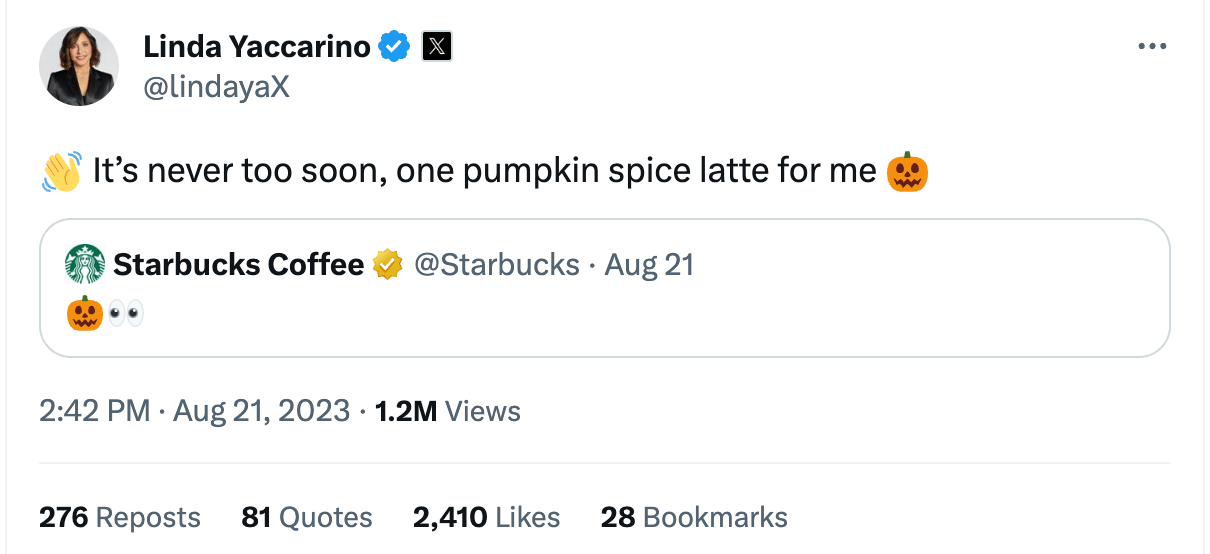Open the three-dot more options menu
The image size is (1210, 554).
pos(1152,47)
